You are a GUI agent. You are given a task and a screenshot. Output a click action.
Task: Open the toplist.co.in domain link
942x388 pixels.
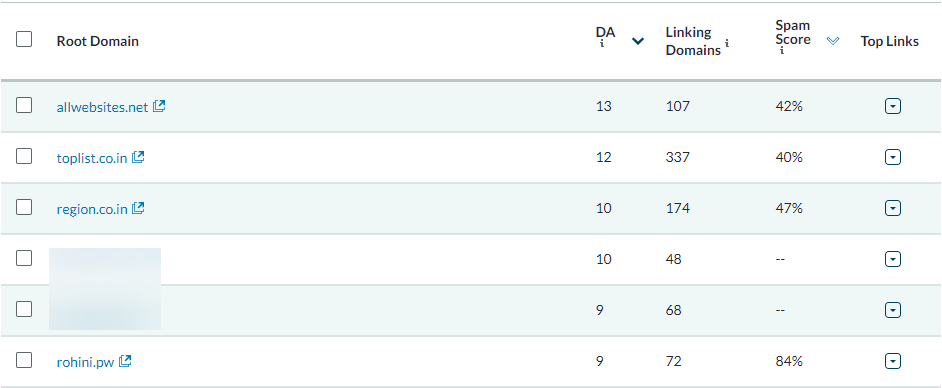[92, 158]
